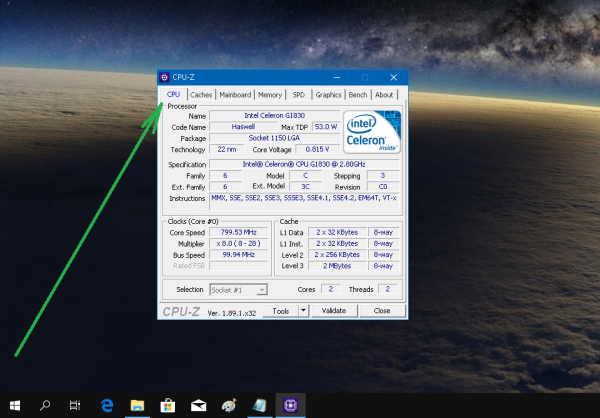Click the Ext. Model value 3C
The image size is (600, 418).
(x=305, y=187)
